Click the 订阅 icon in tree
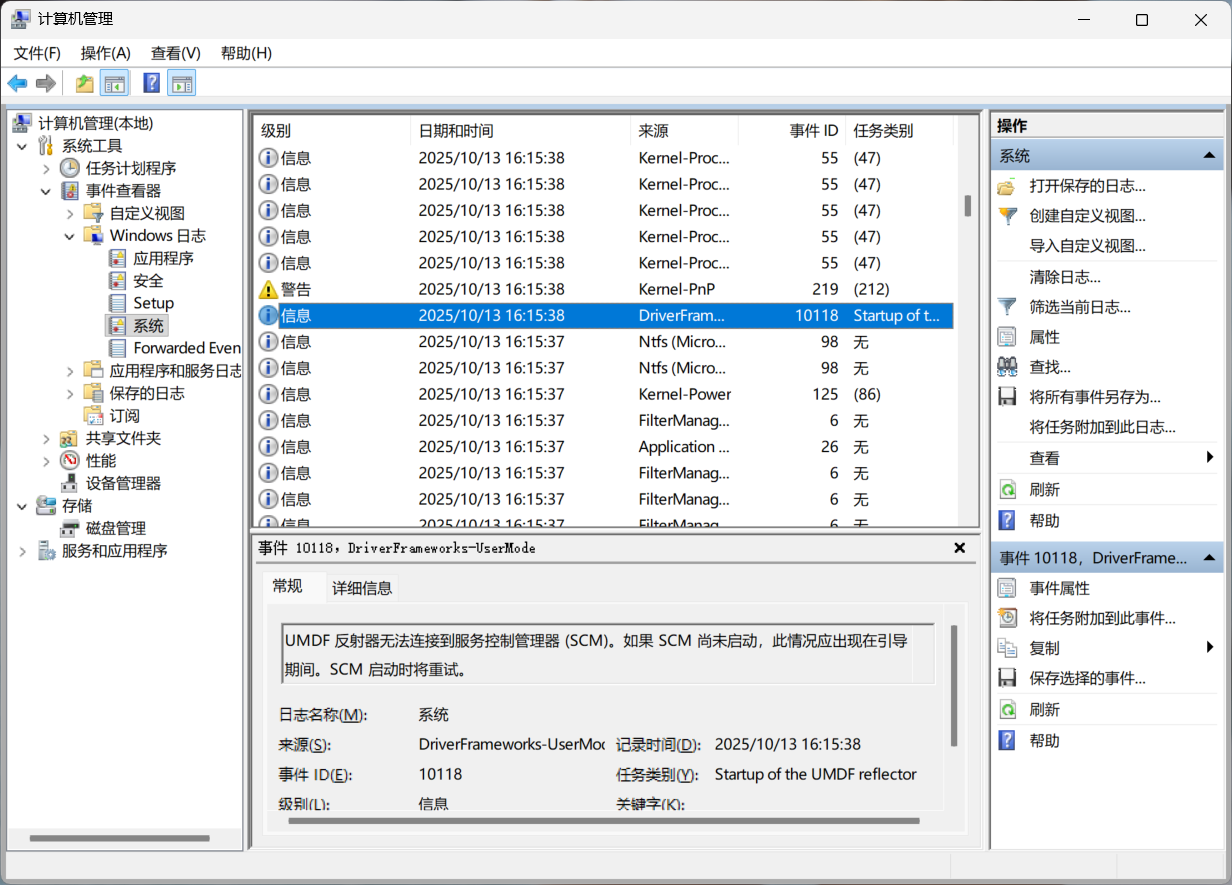This screenshot has height=885, width=1232. pyautogui.click(x=94, y=416)
